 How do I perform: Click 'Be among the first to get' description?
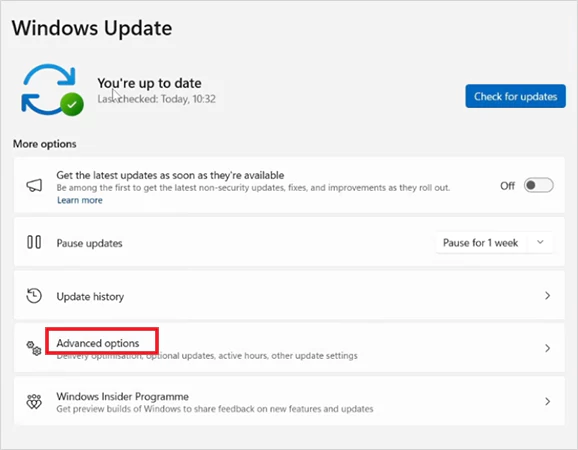pyautogui.click(x=253, y=188)
